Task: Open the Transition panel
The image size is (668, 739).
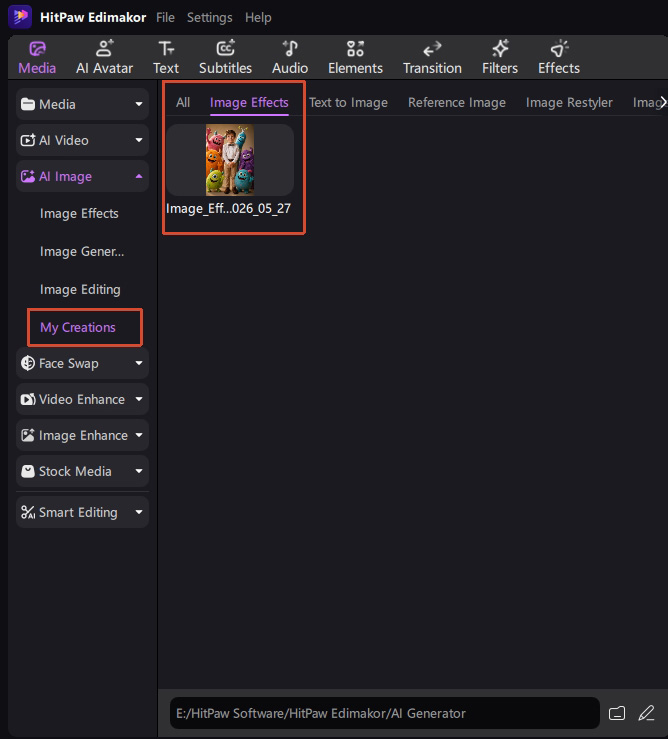Action: (432, 57)
